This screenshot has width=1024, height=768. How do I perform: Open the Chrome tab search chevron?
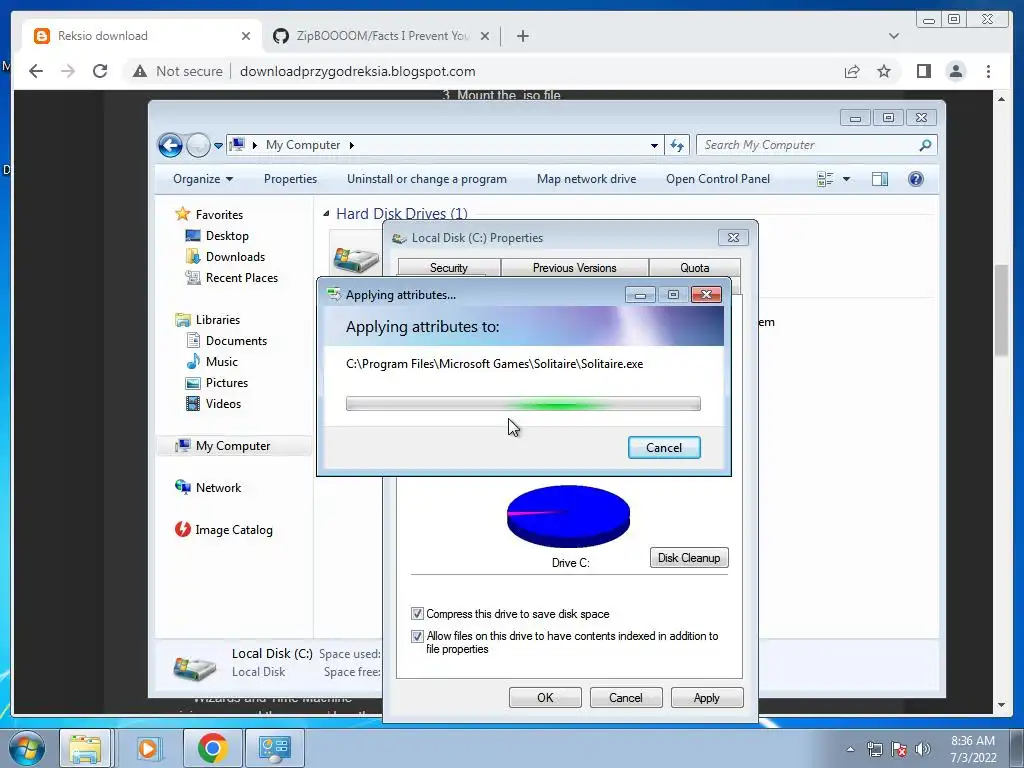coord(894,36)
